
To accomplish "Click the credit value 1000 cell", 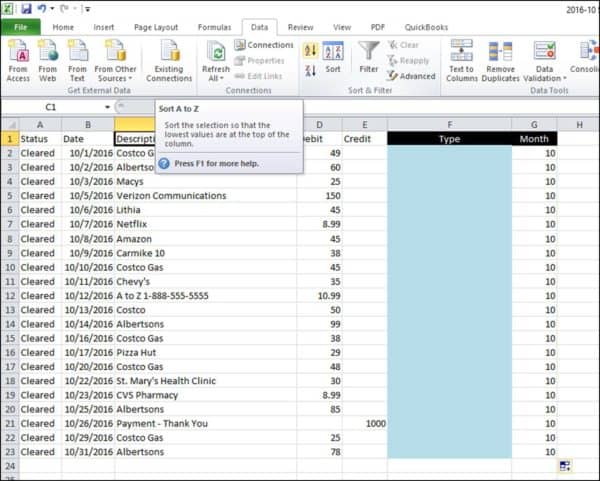I will [365, 423].
